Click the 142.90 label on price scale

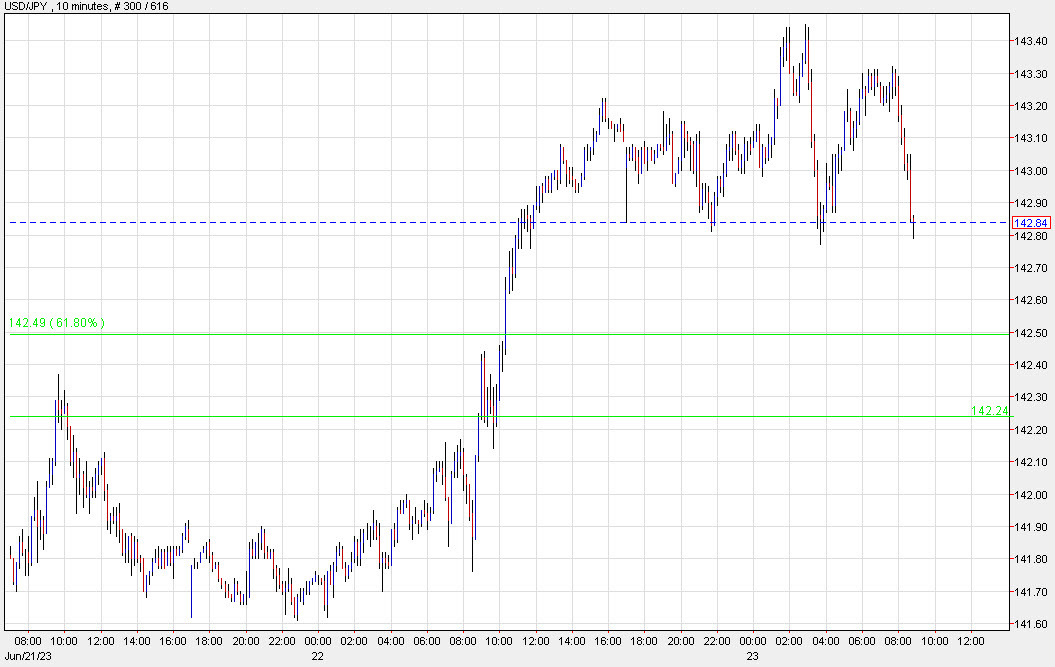tap(1030, 203)
